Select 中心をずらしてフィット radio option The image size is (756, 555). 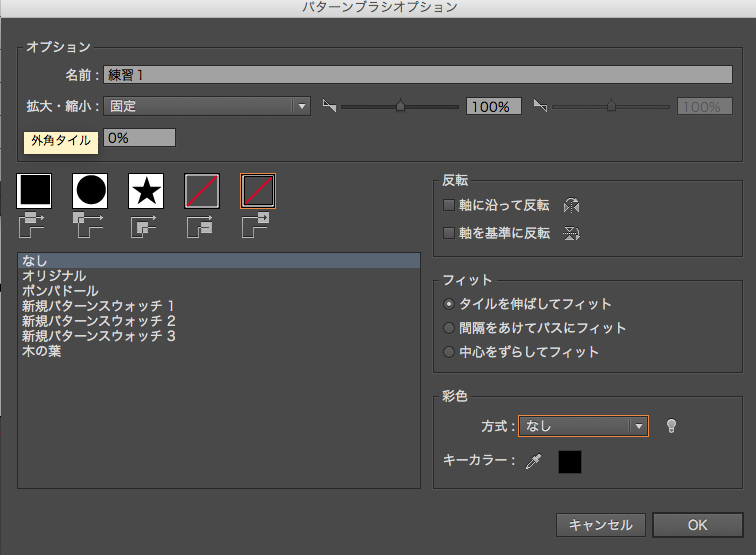pos(449,352)
